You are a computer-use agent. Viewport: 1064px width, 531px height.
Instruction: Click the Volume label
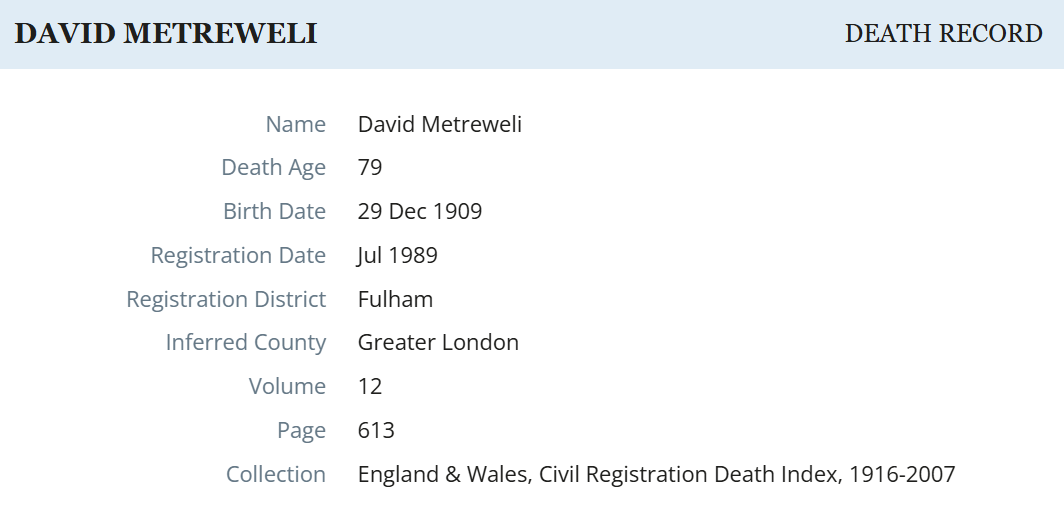pyautogui.click(x=287, y=386)
